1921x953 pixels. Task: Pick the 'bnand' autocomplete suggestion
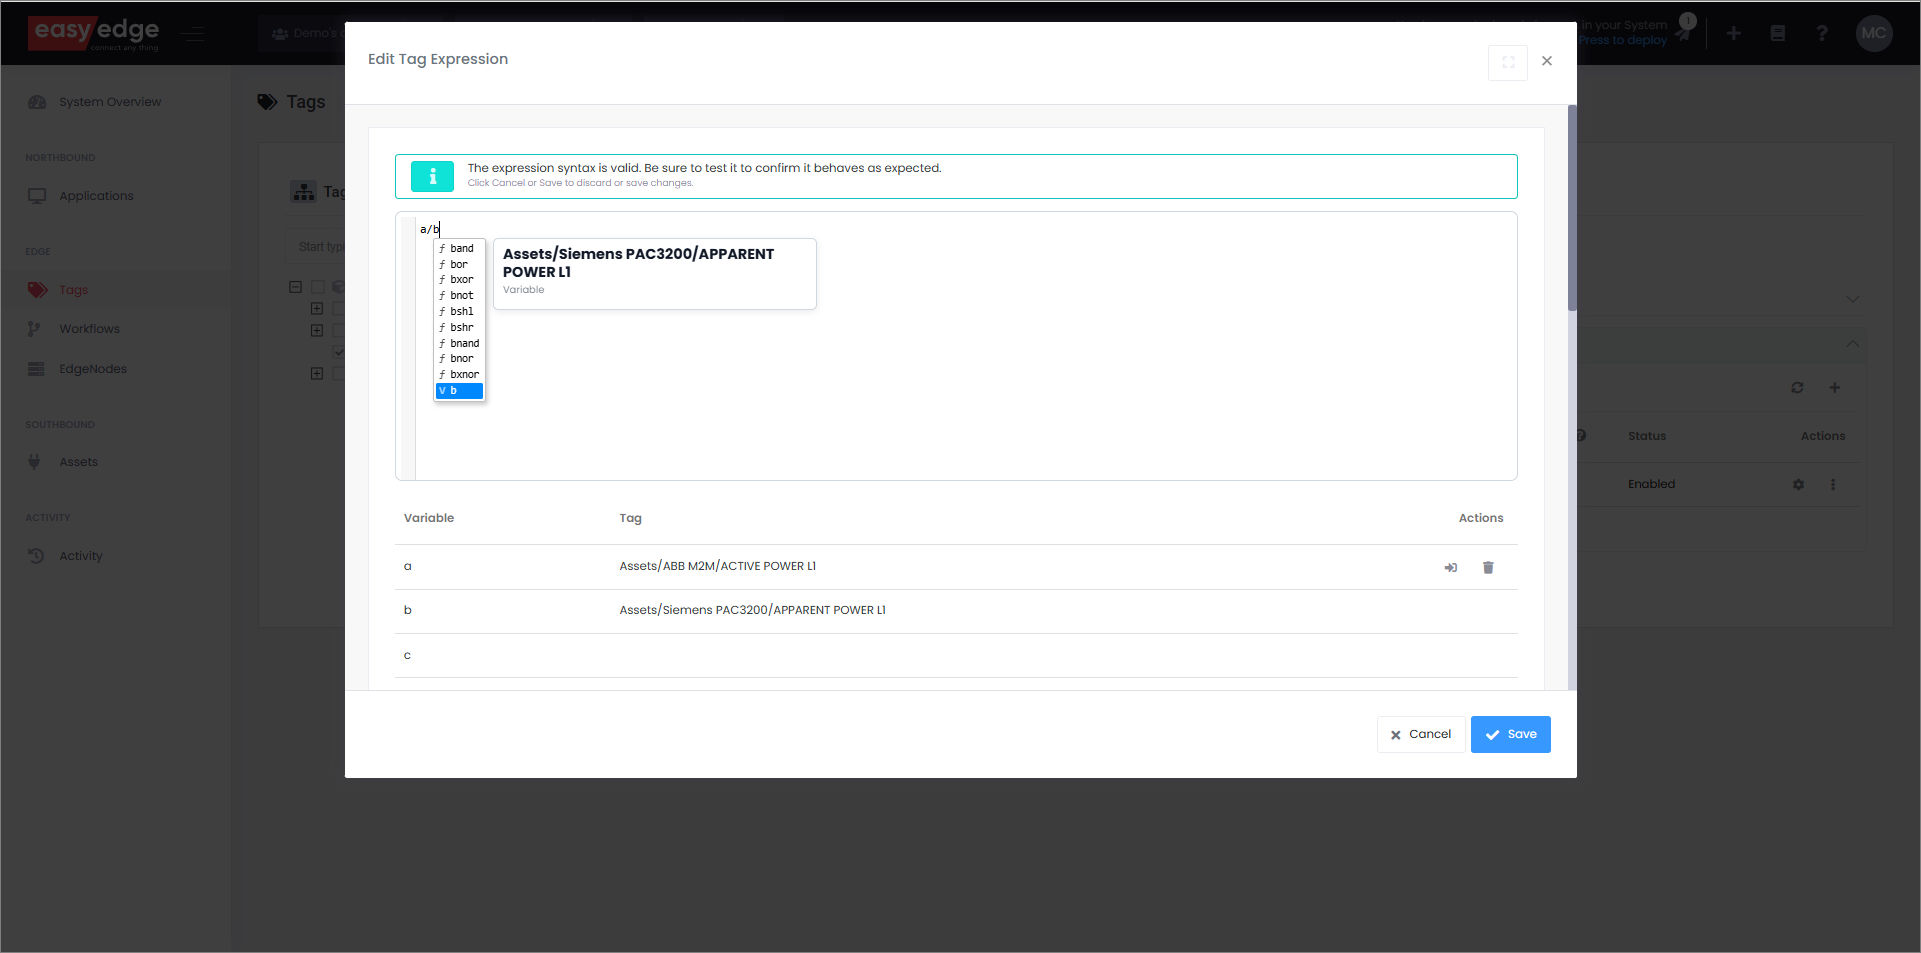coord(464,343)
